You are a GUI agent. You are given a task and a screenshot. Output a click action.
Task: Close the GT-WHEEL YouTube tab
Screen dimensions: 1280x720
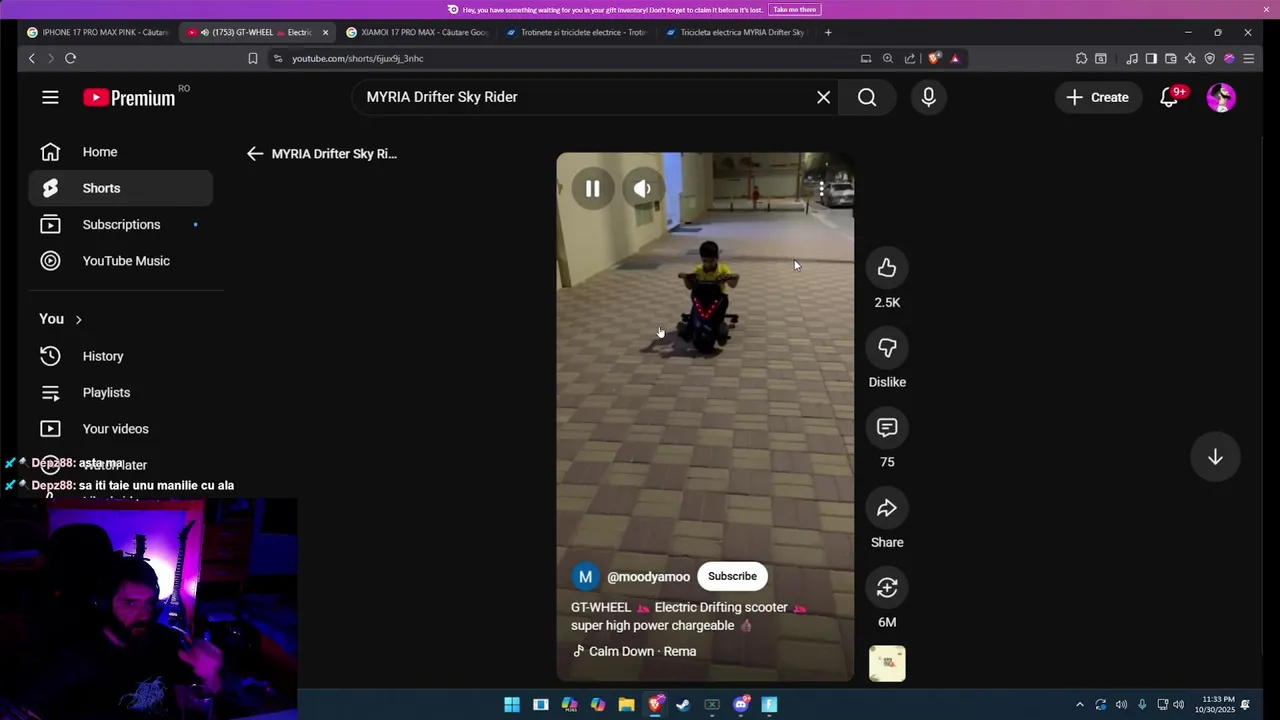pos(325,32)
